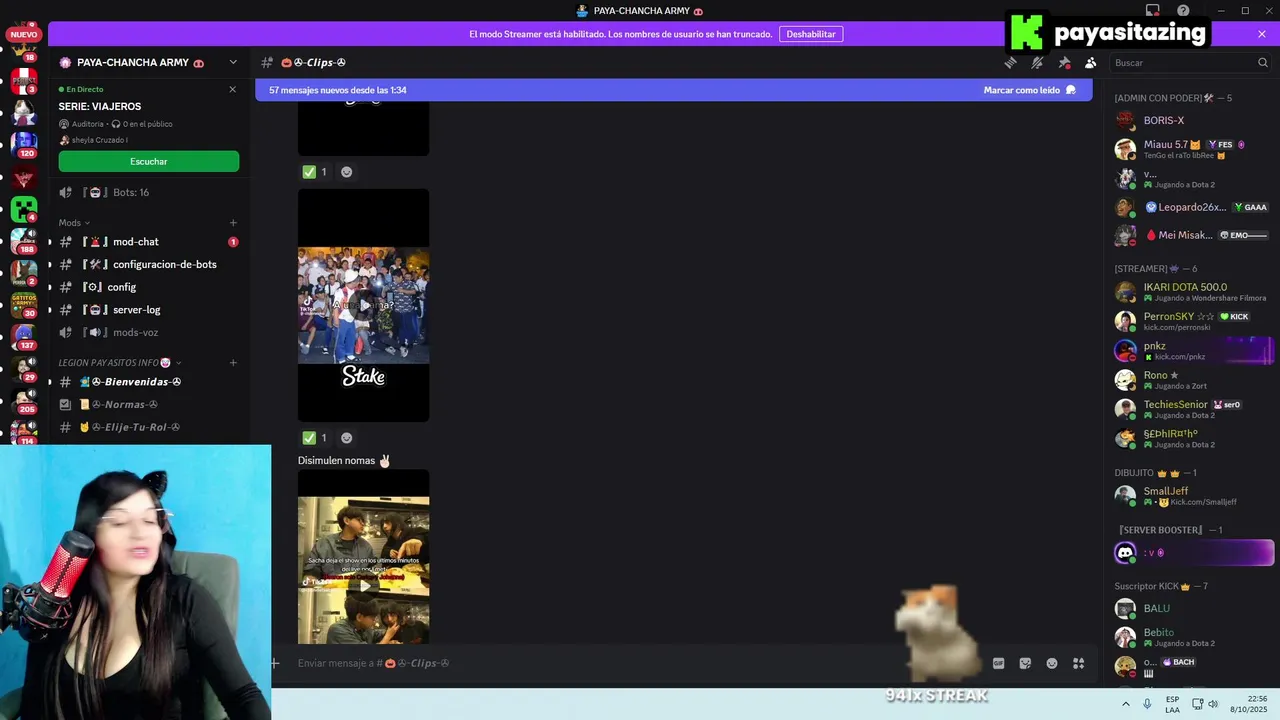1280x720 pixels.
Task: Click the taskbar microphone icon
Action: (x=1147, y=704)
